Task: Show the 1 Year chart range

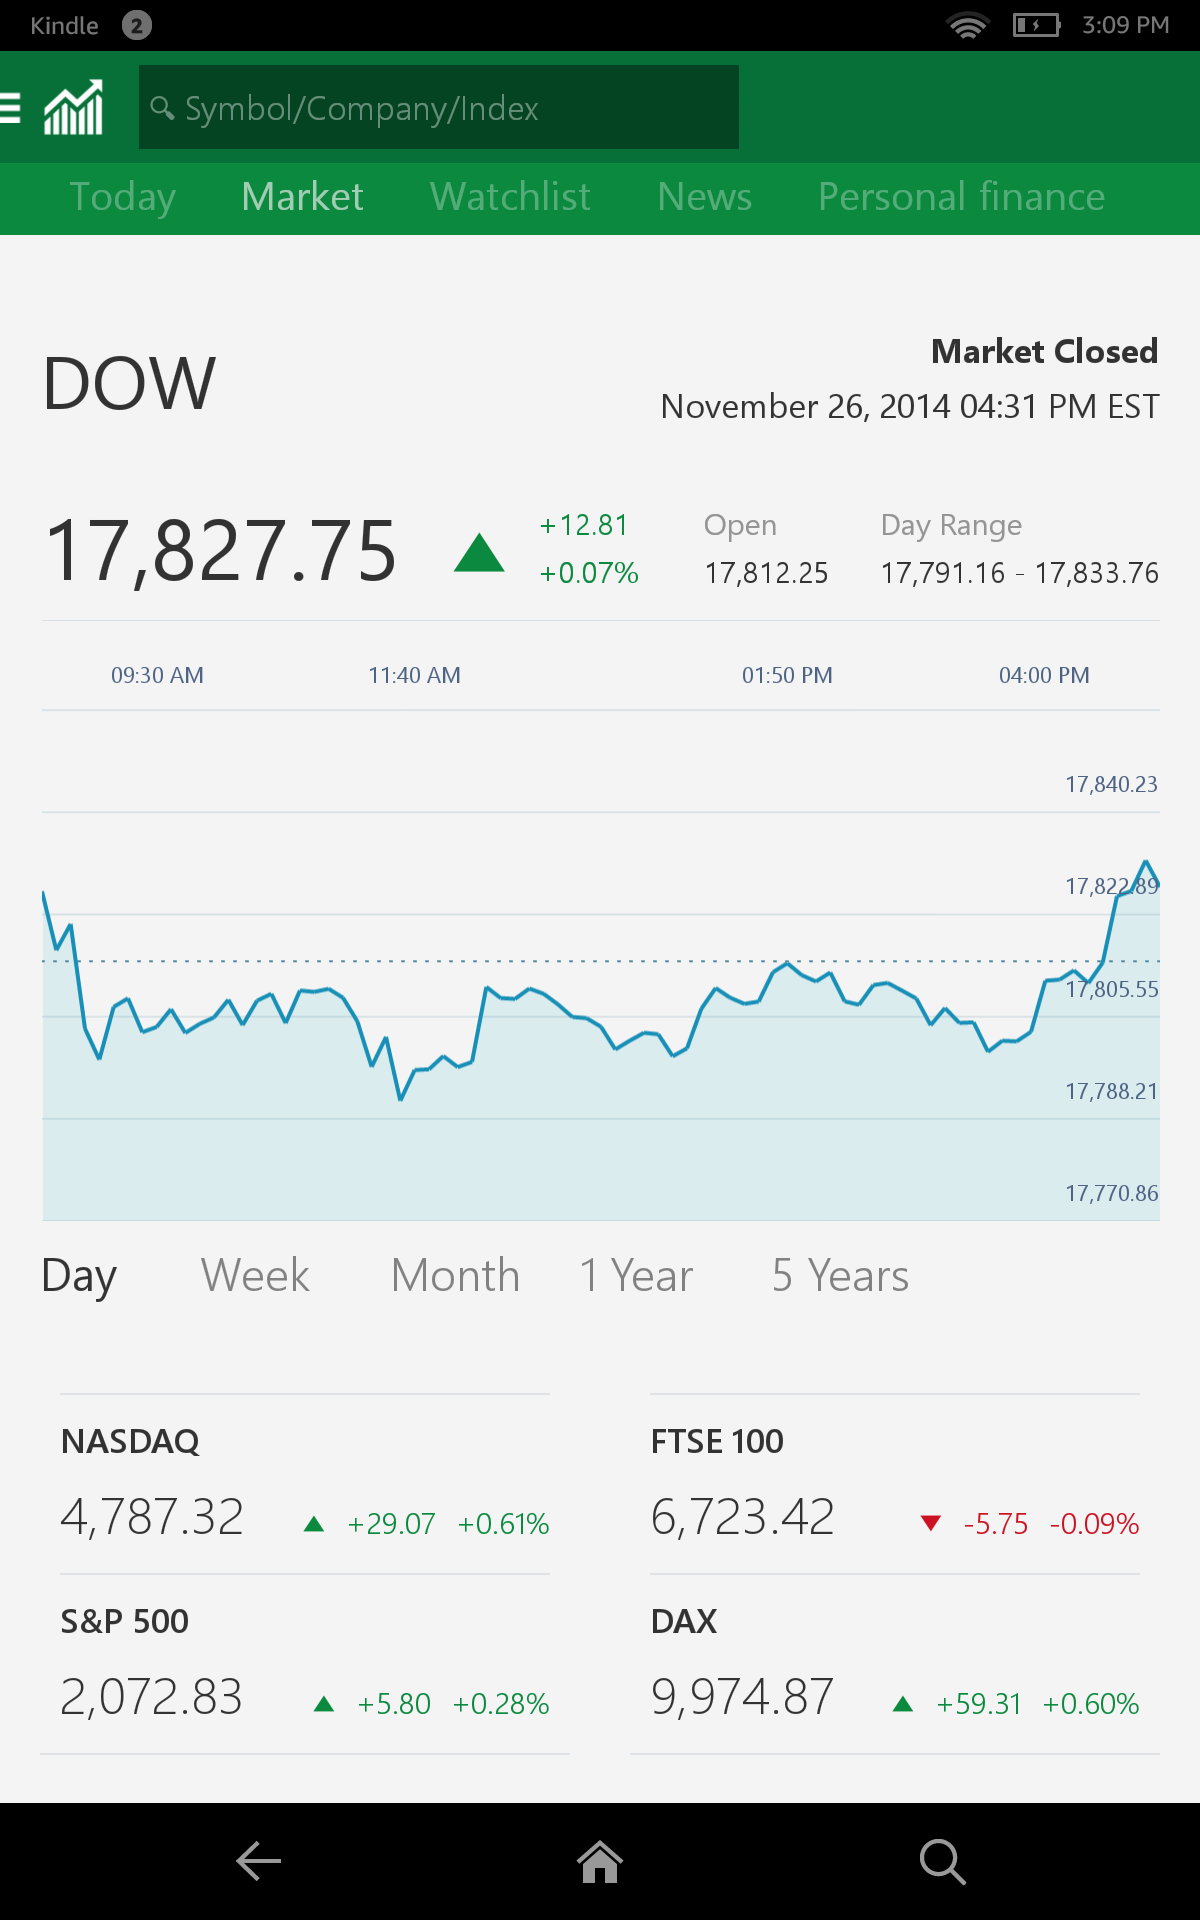Action: click(636, 1276)
